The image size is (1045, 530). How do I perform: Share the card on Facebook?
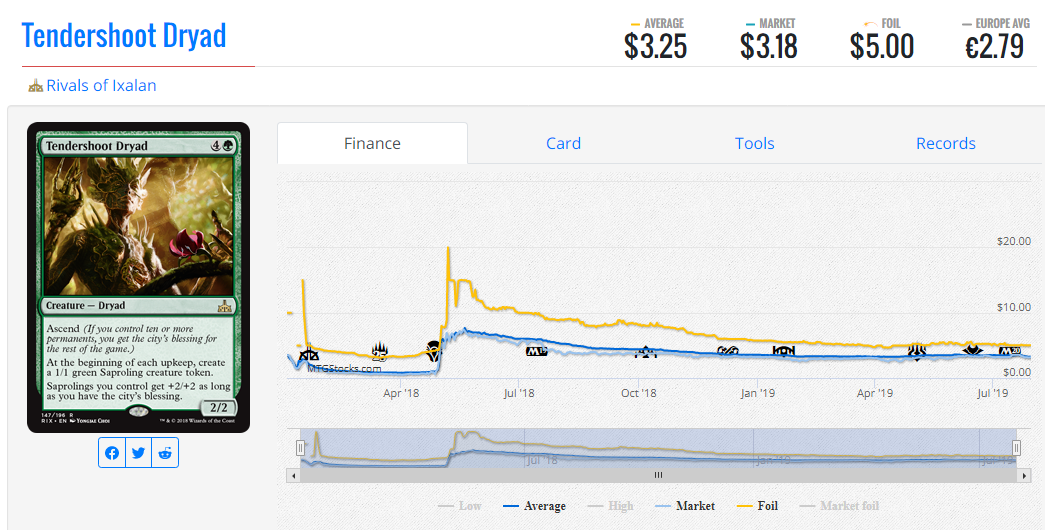pyautogui.click(x=112, y=453)
